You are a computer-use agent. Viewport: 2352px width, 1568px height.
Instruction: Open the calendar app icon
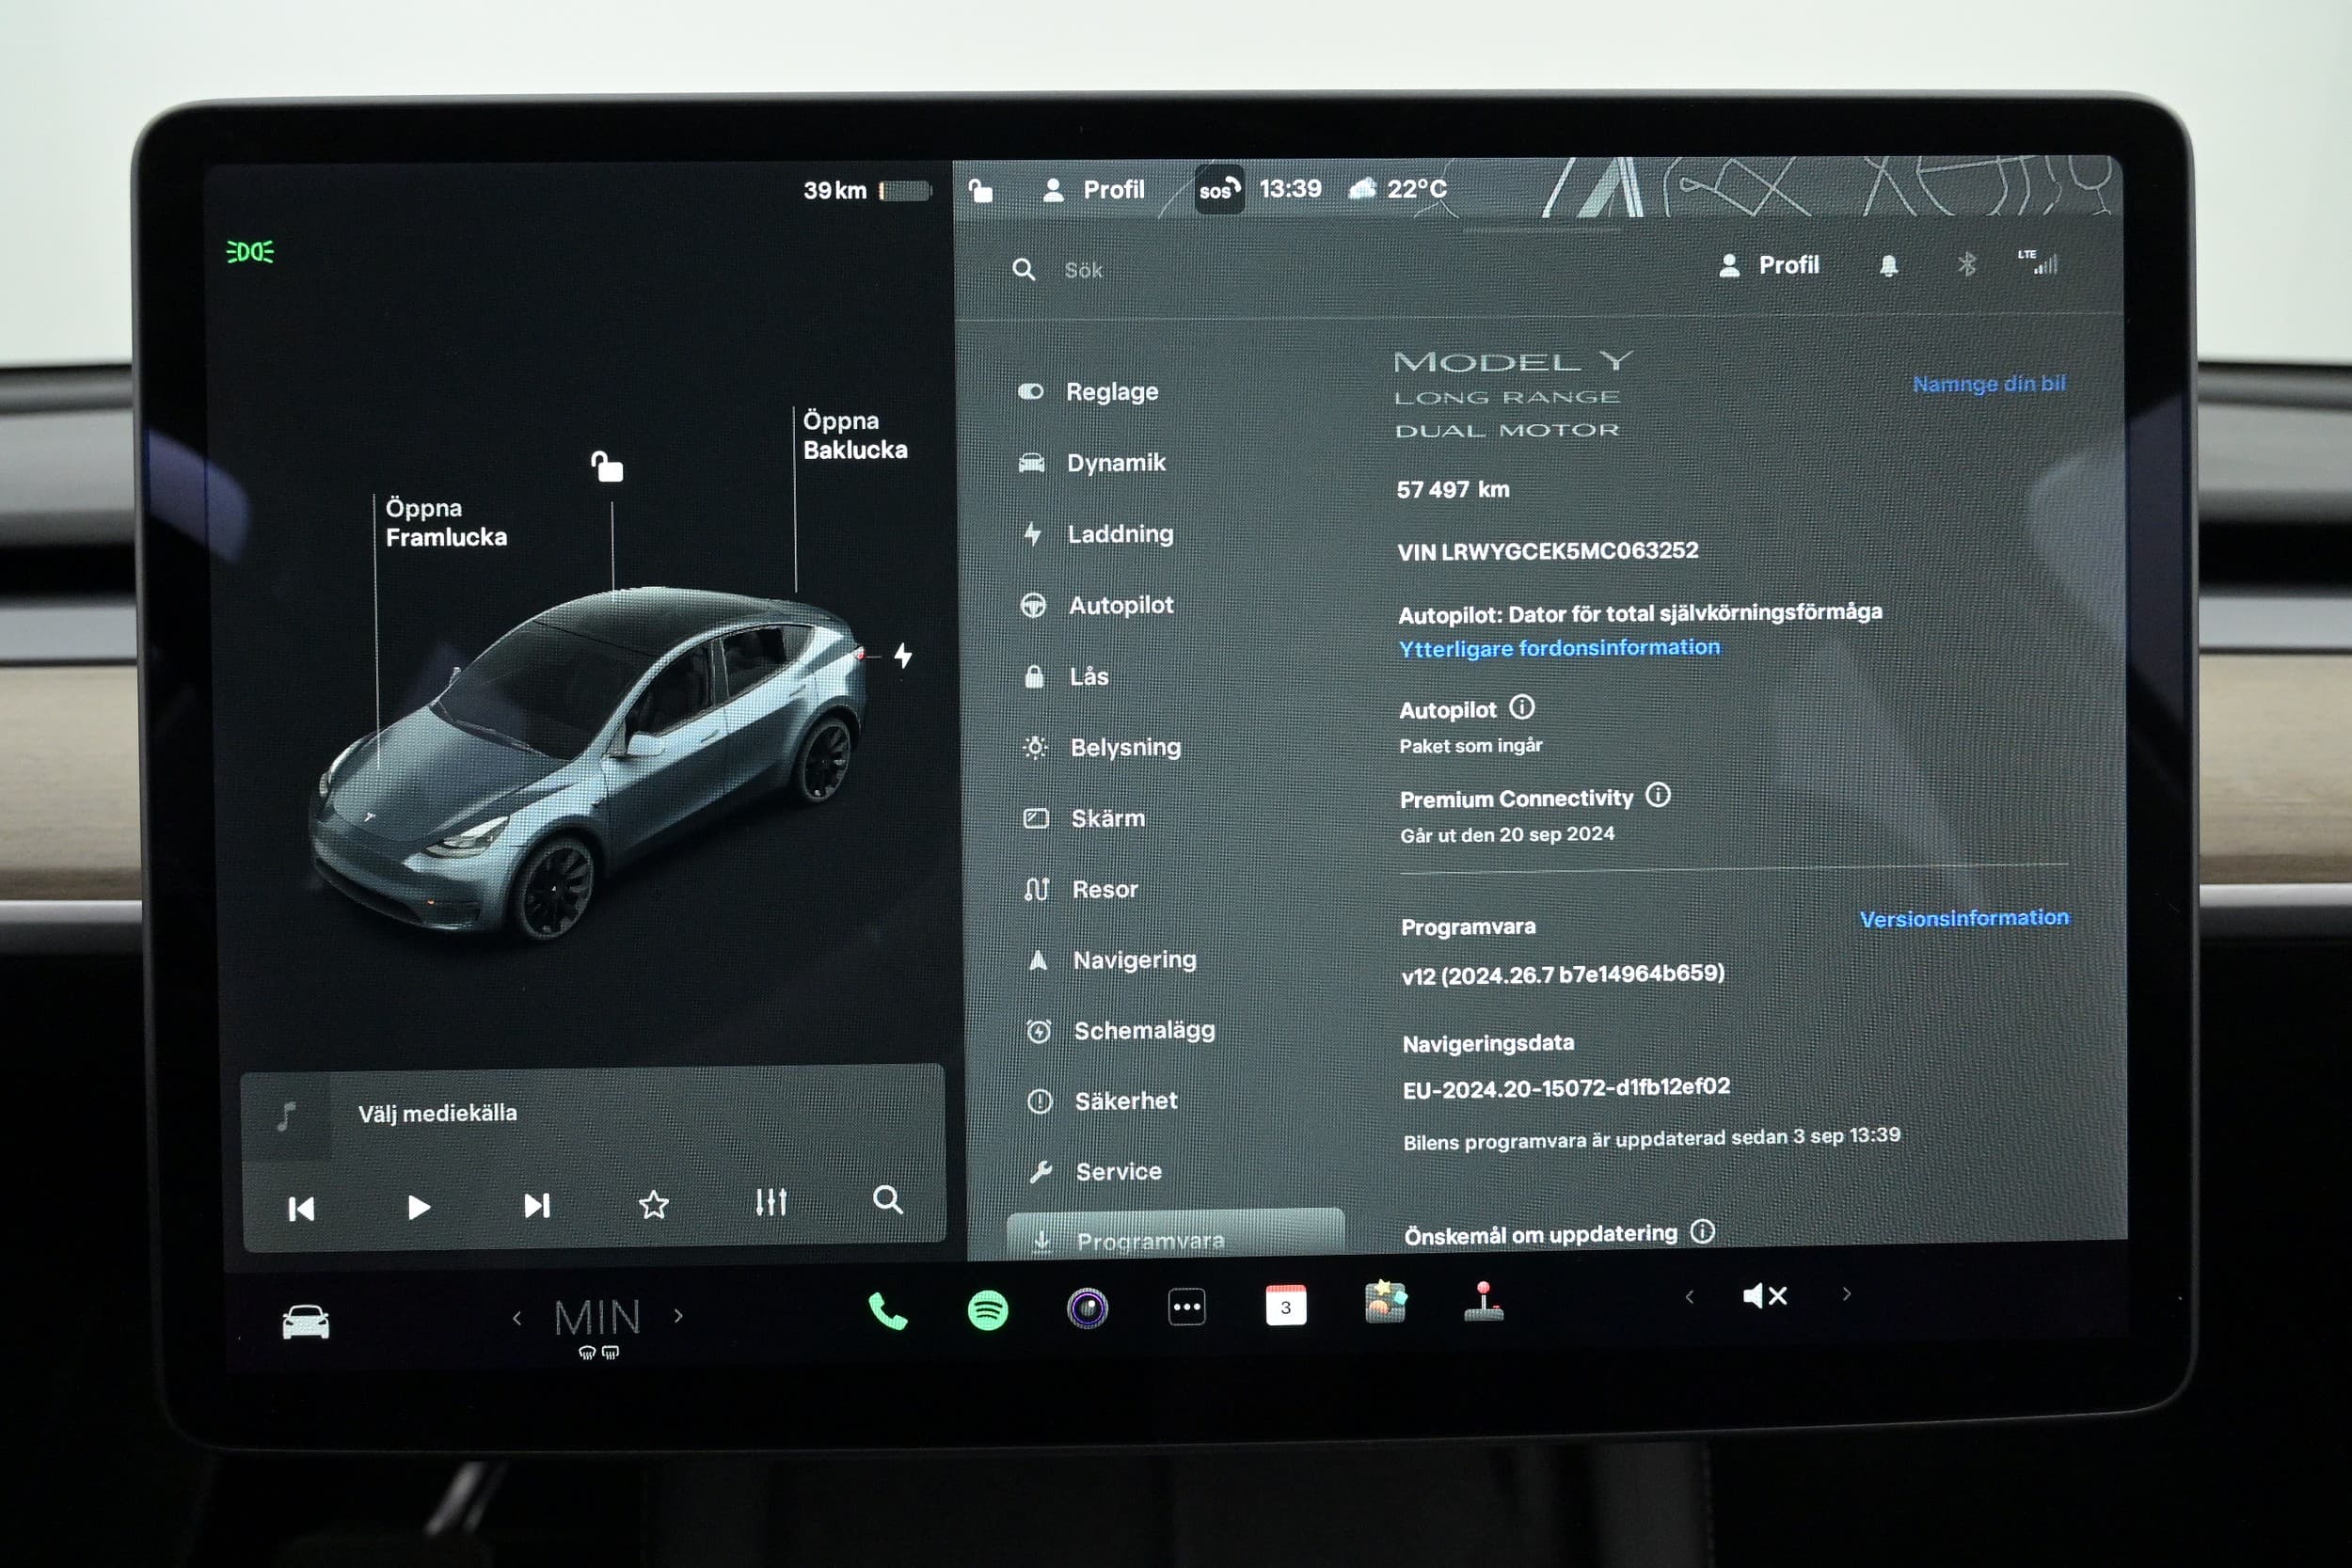pos(1285,1306)
